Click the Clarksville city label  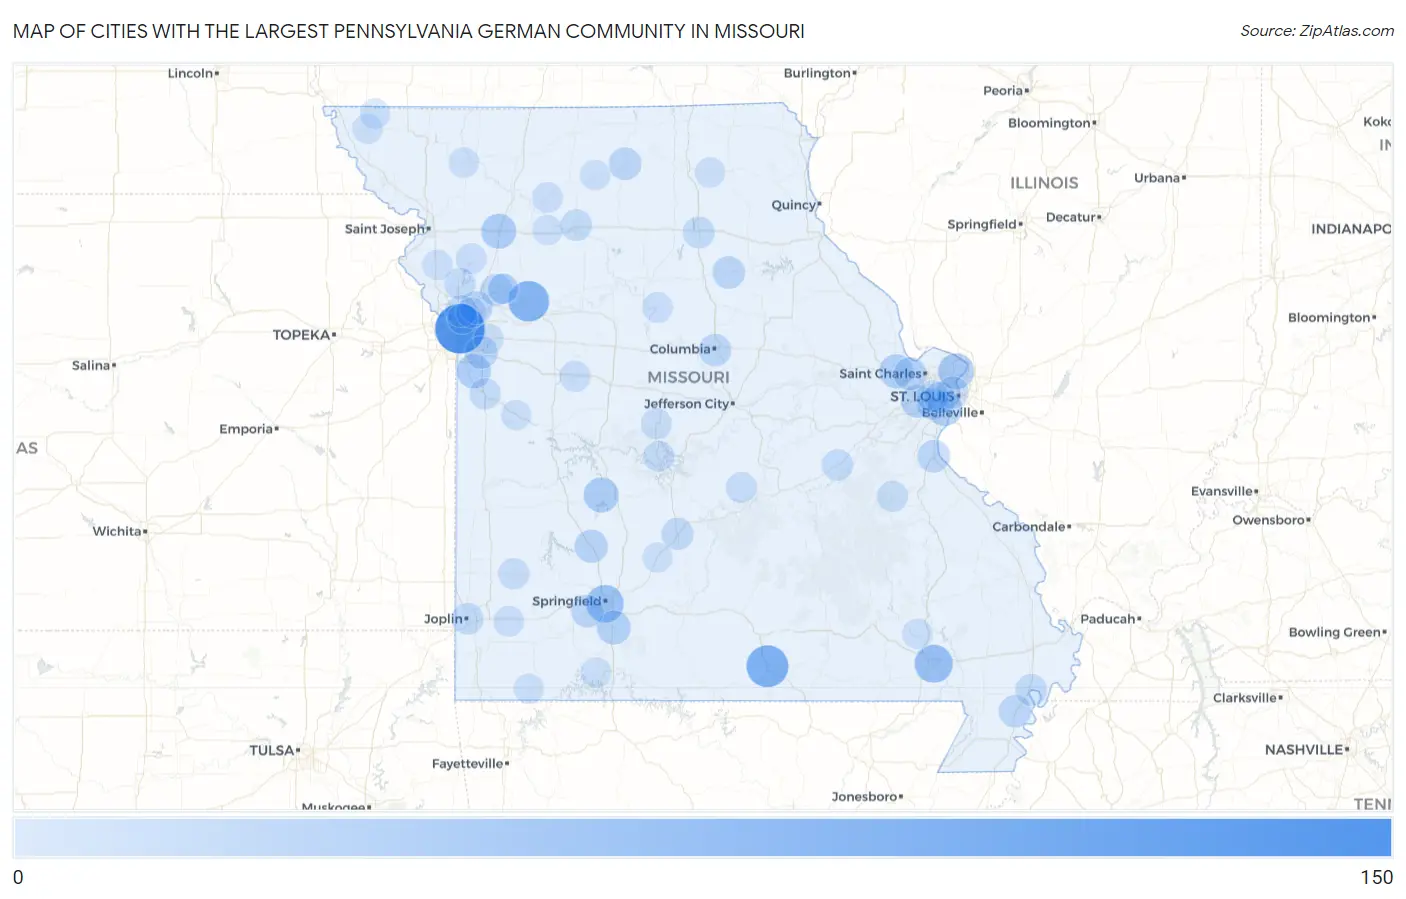tap(1245, 698)
